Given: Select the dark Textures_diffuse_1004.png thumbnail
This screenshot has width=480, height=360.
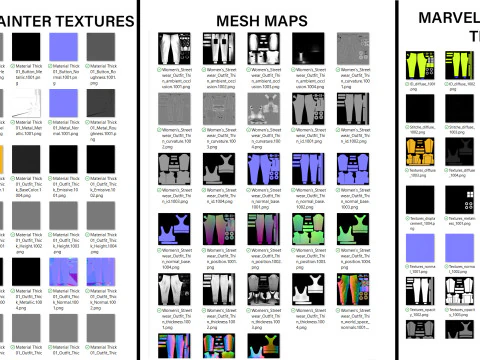Looking at the screenshot, I should click(459, 152).
